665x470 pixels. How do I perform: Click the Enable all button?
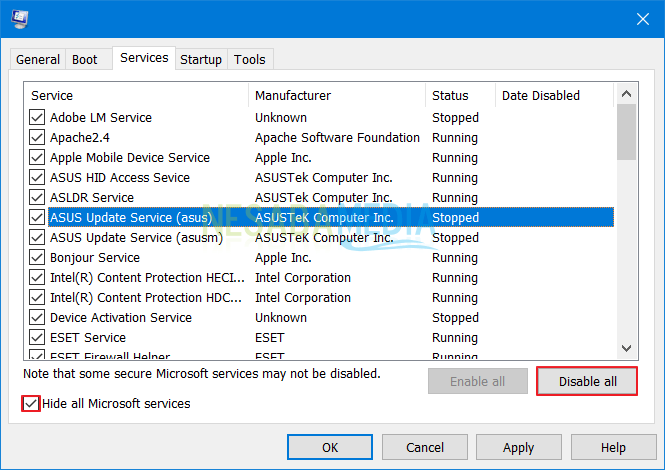point(478,381)
